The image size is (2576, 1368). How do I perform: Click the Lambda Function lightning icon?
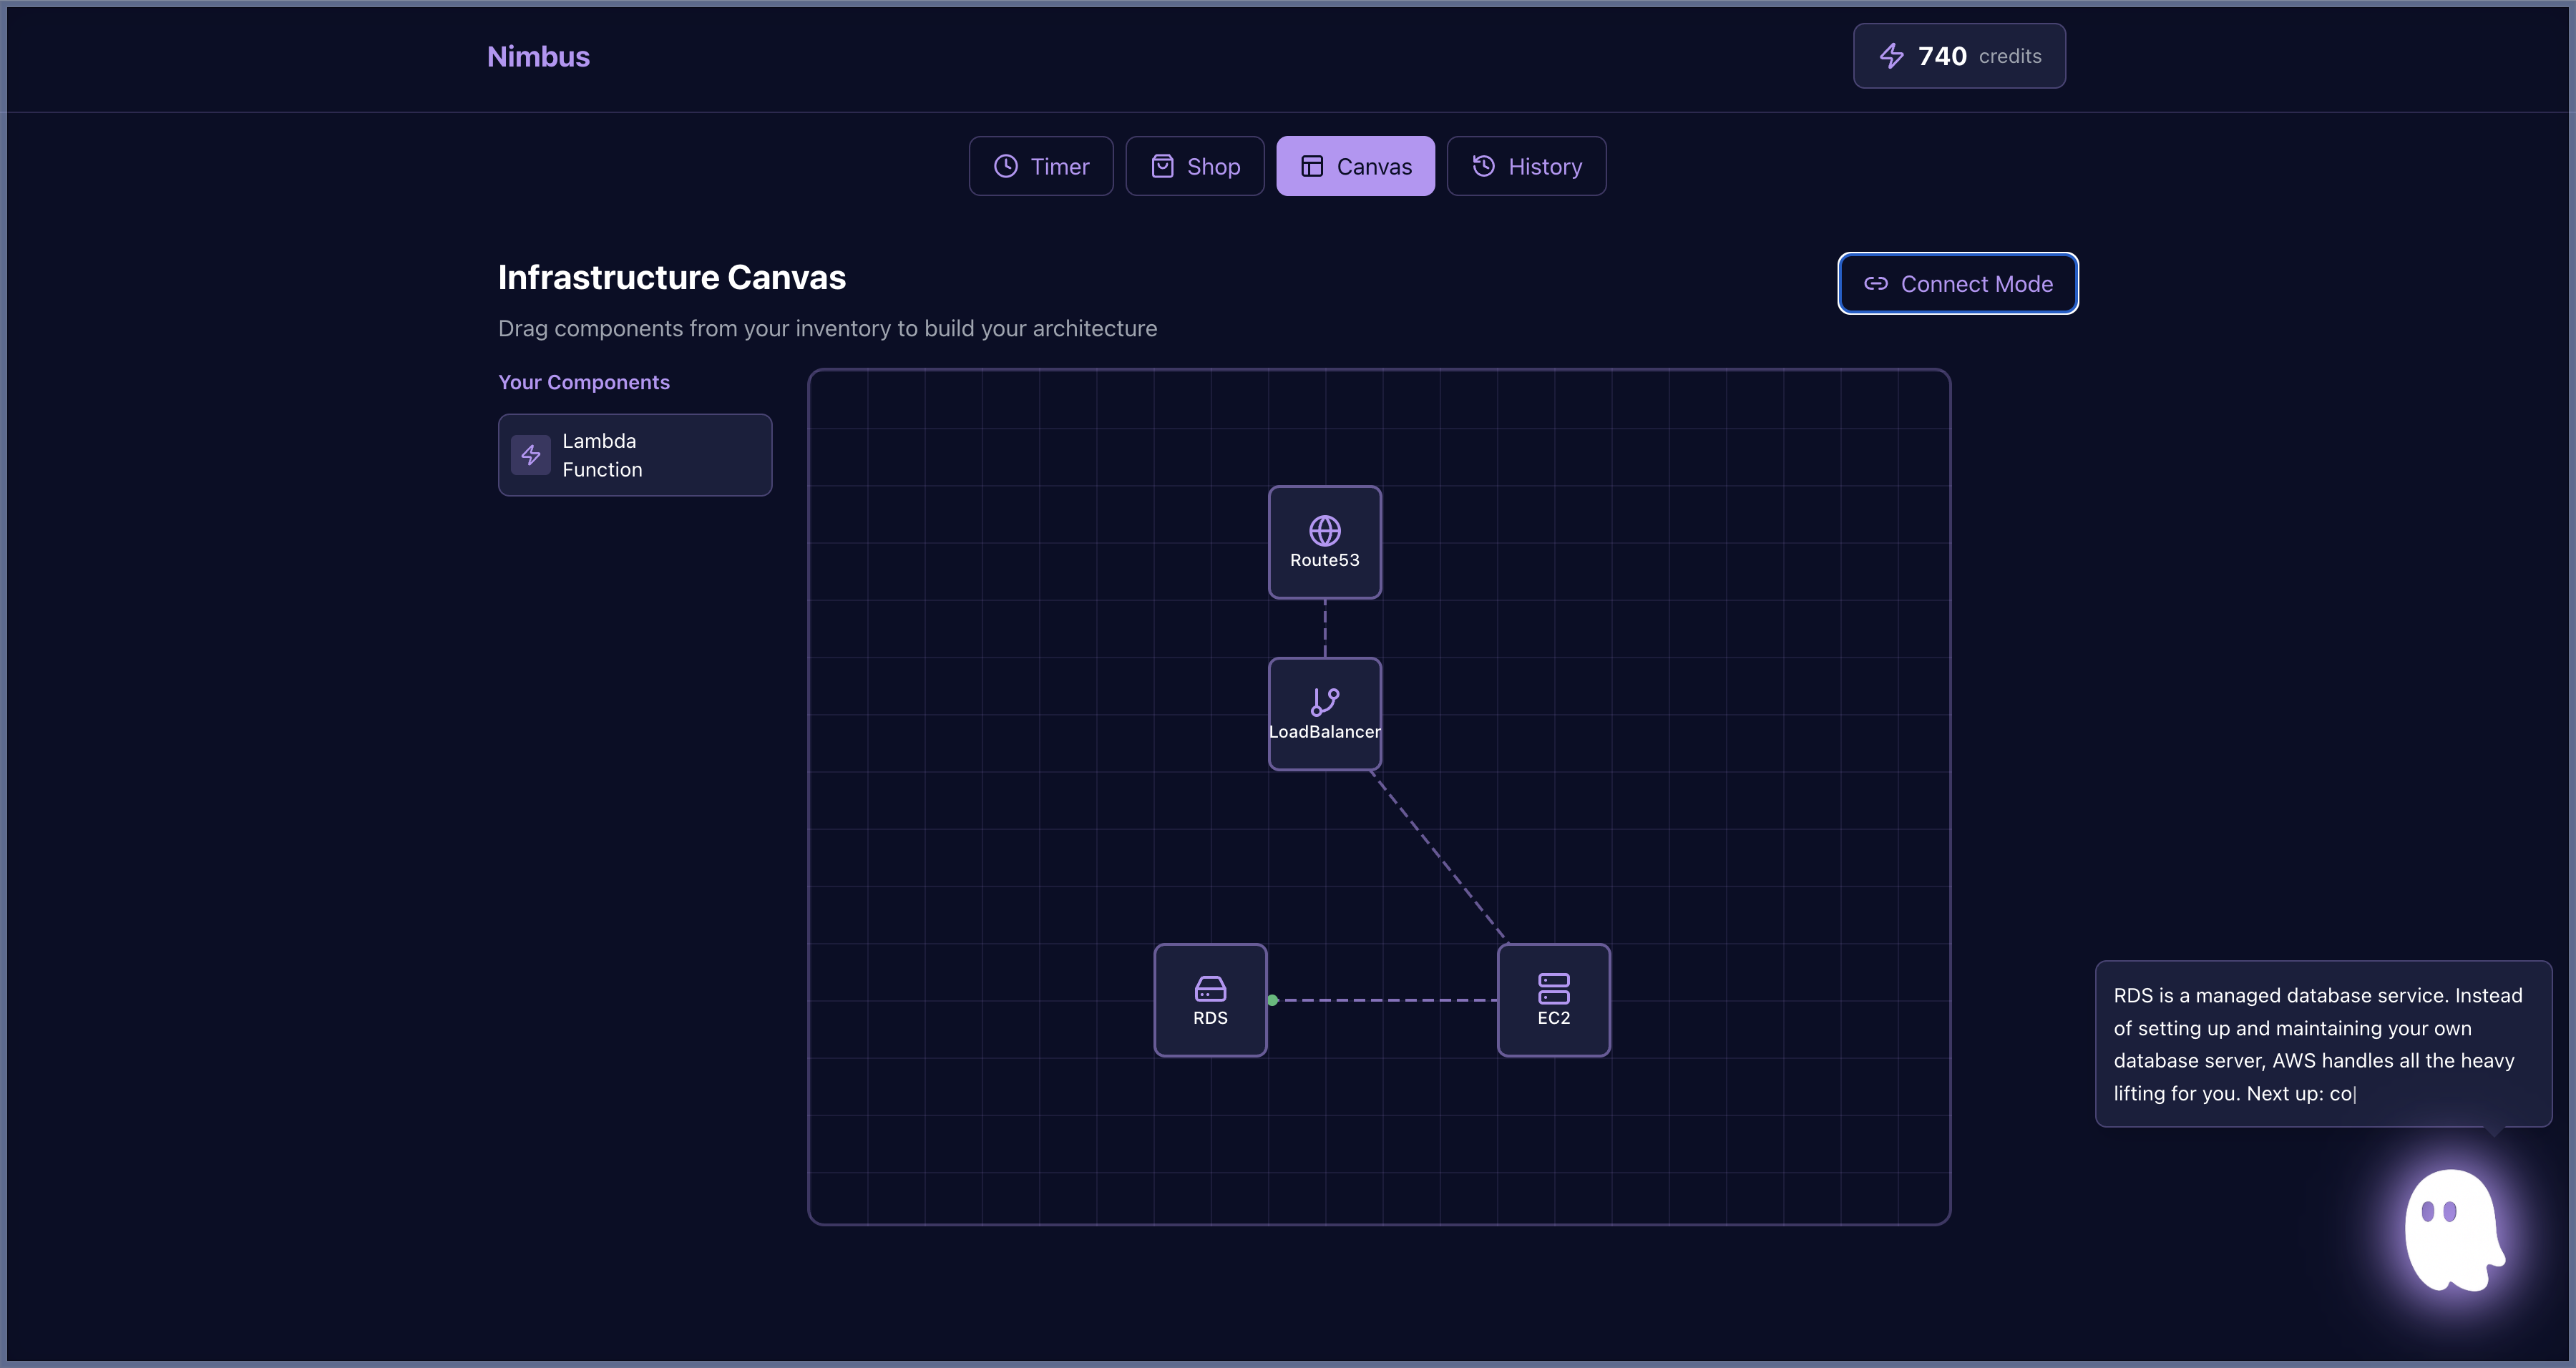[531, 455]
